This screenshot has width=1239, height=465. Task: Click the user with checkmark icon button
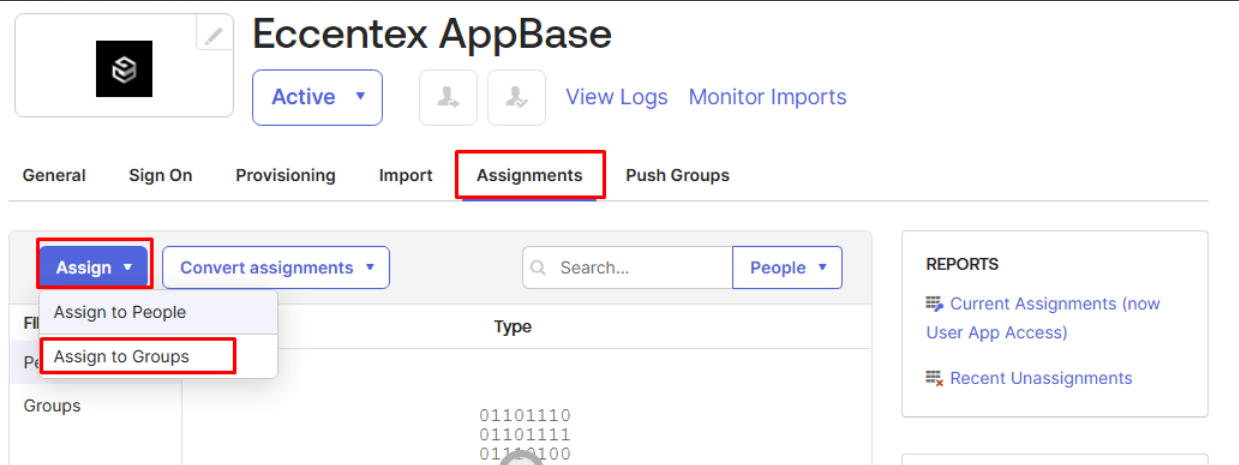(517, 97)
